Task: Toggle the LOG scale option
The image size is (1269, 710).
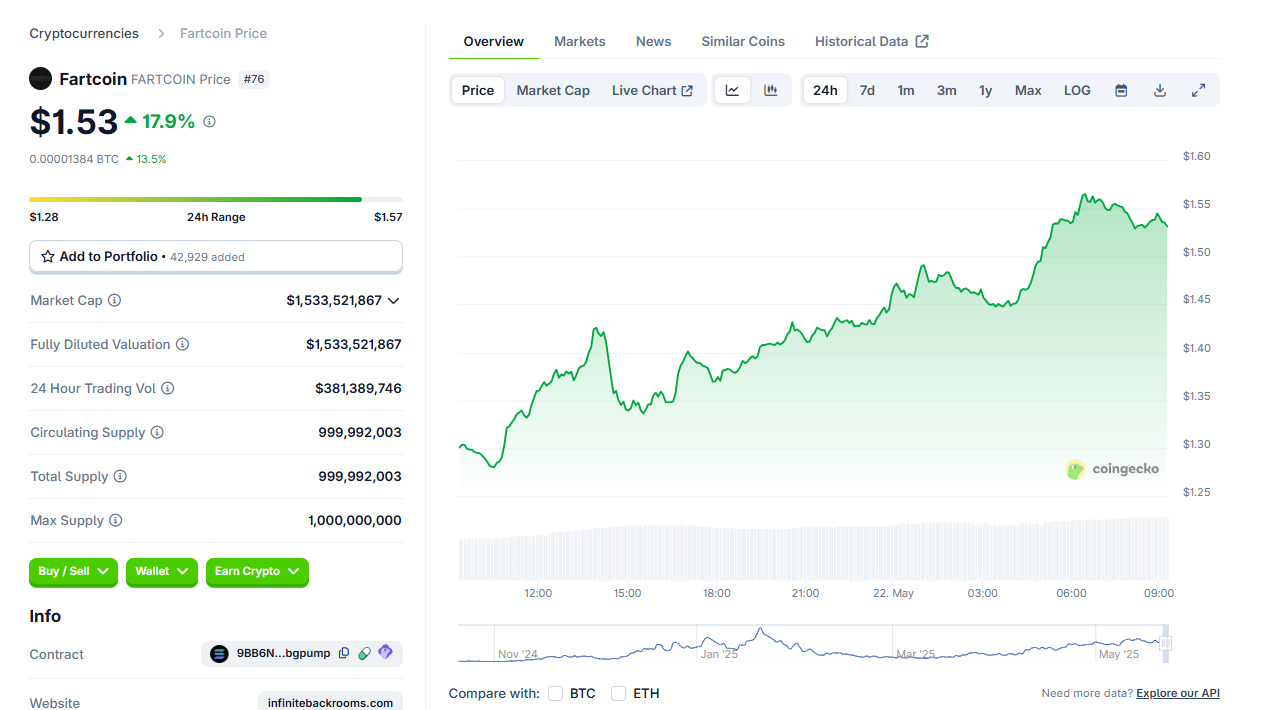Action: [x=1077, y=90]
